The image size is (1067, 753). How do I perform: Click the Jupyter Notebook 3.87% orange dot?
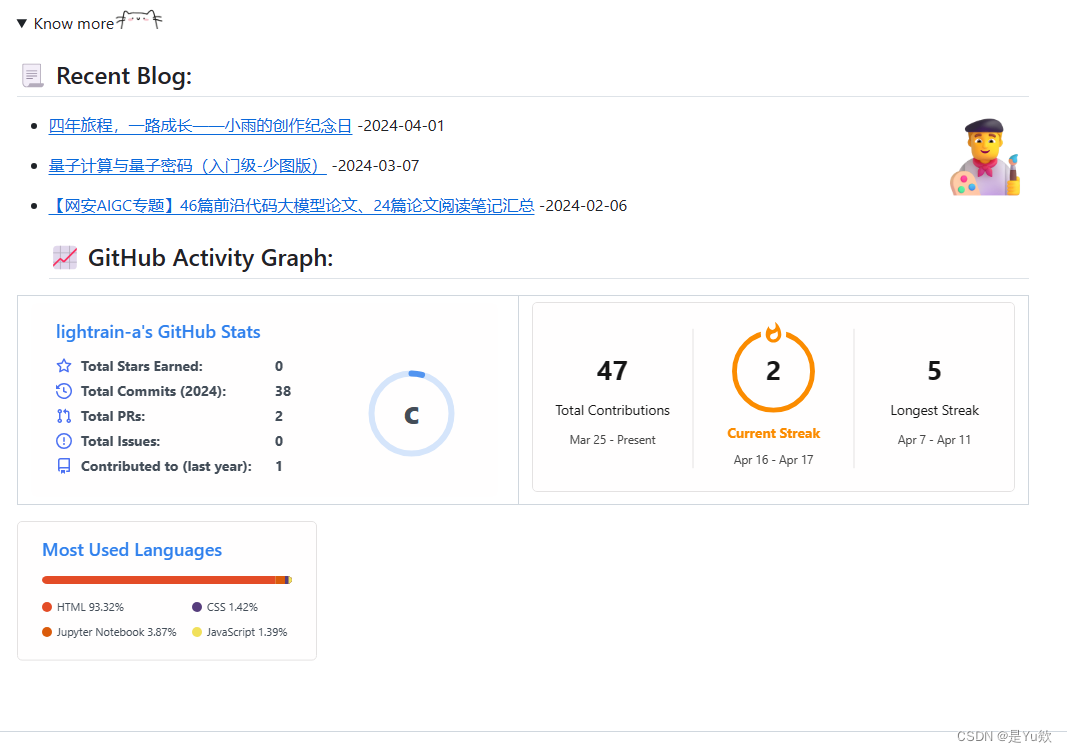click(x=47, y=632)
